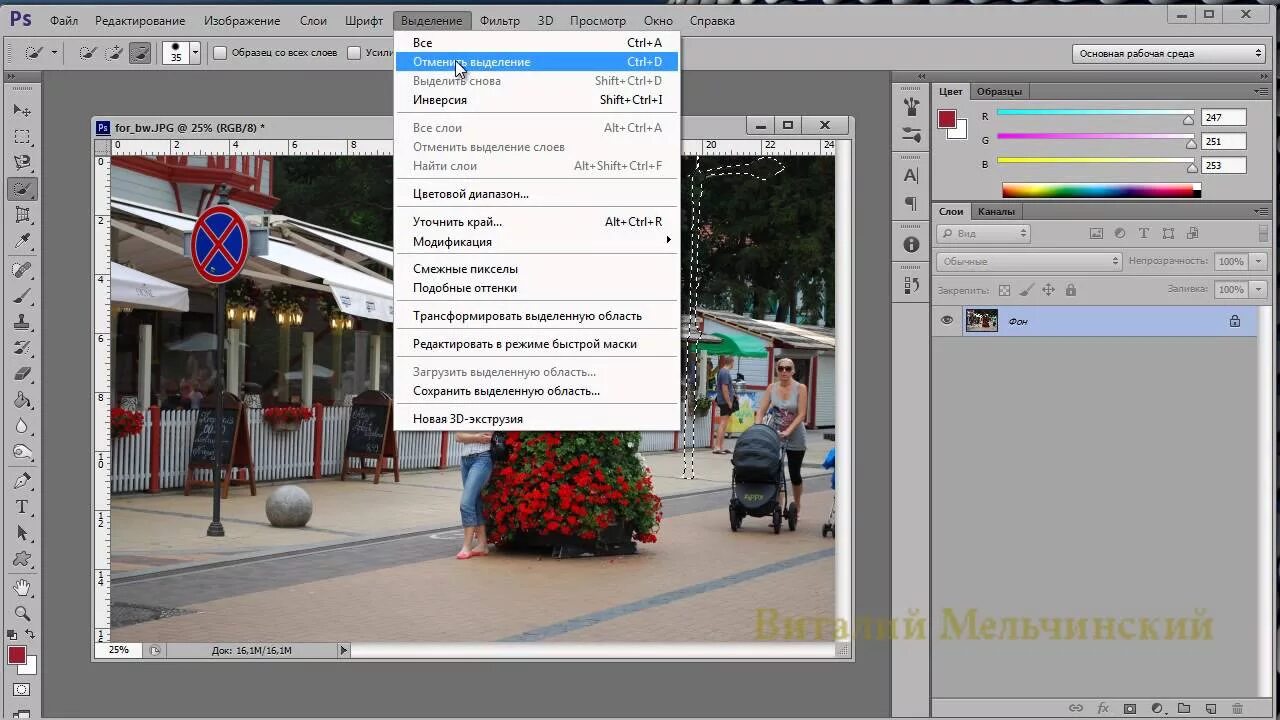
Task: Select the Pen tool
Action: [x=22, y=481]
